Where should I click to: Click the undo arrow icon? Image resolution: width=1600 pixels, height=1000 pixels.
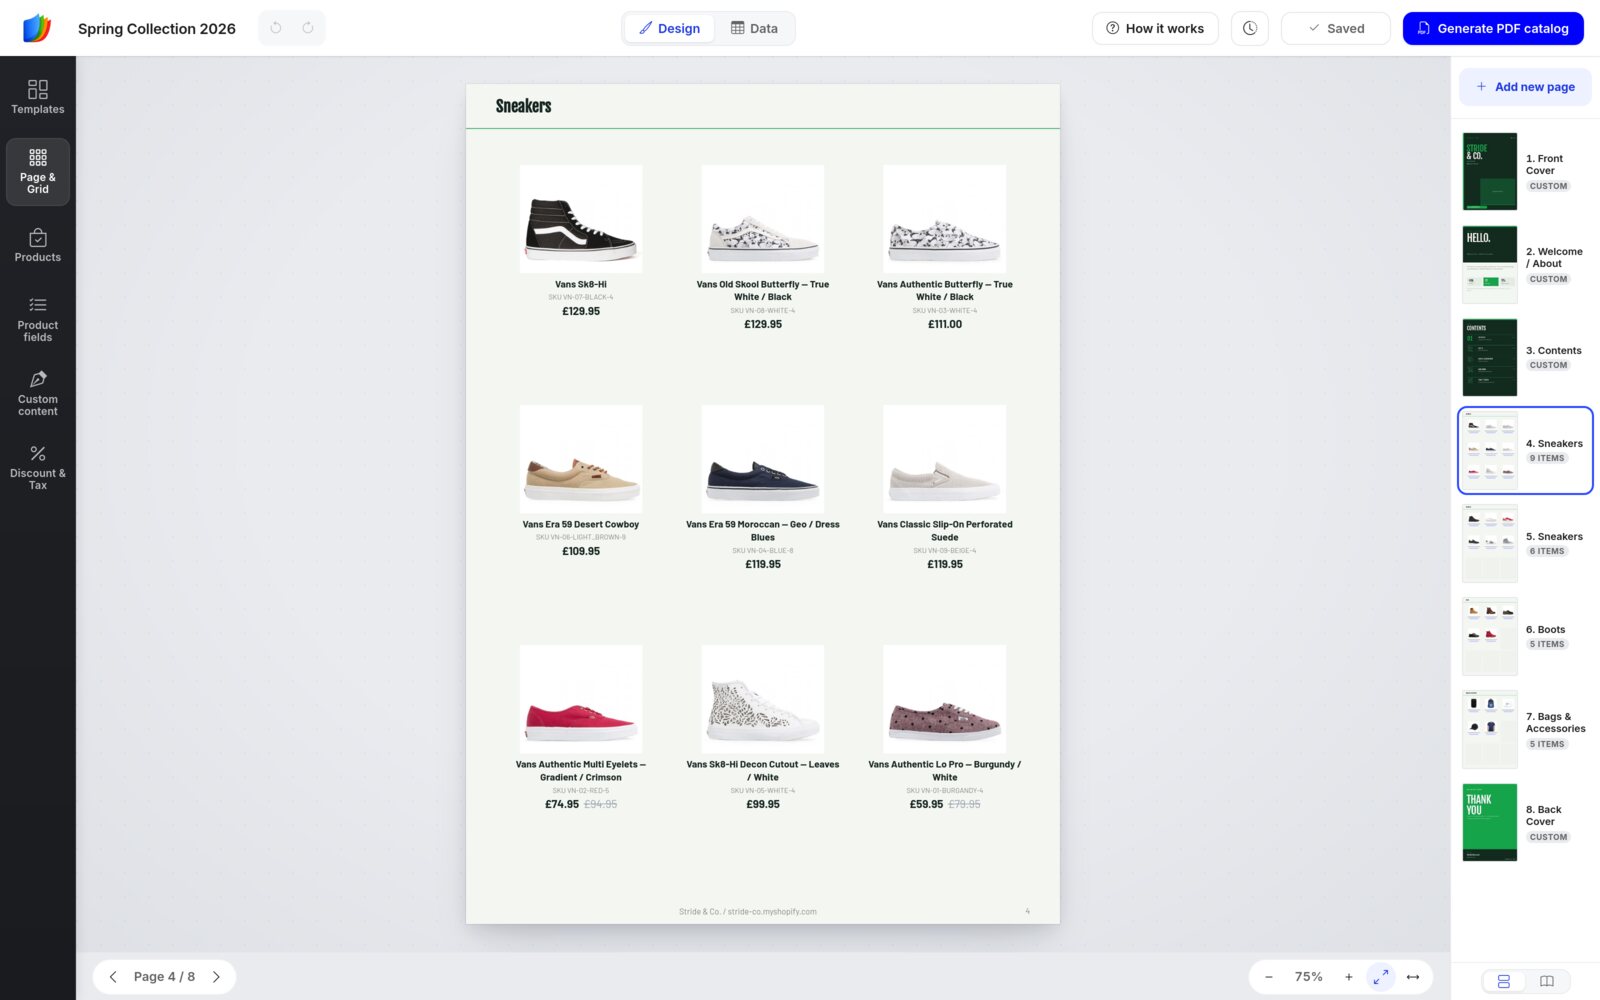point(276,28)
